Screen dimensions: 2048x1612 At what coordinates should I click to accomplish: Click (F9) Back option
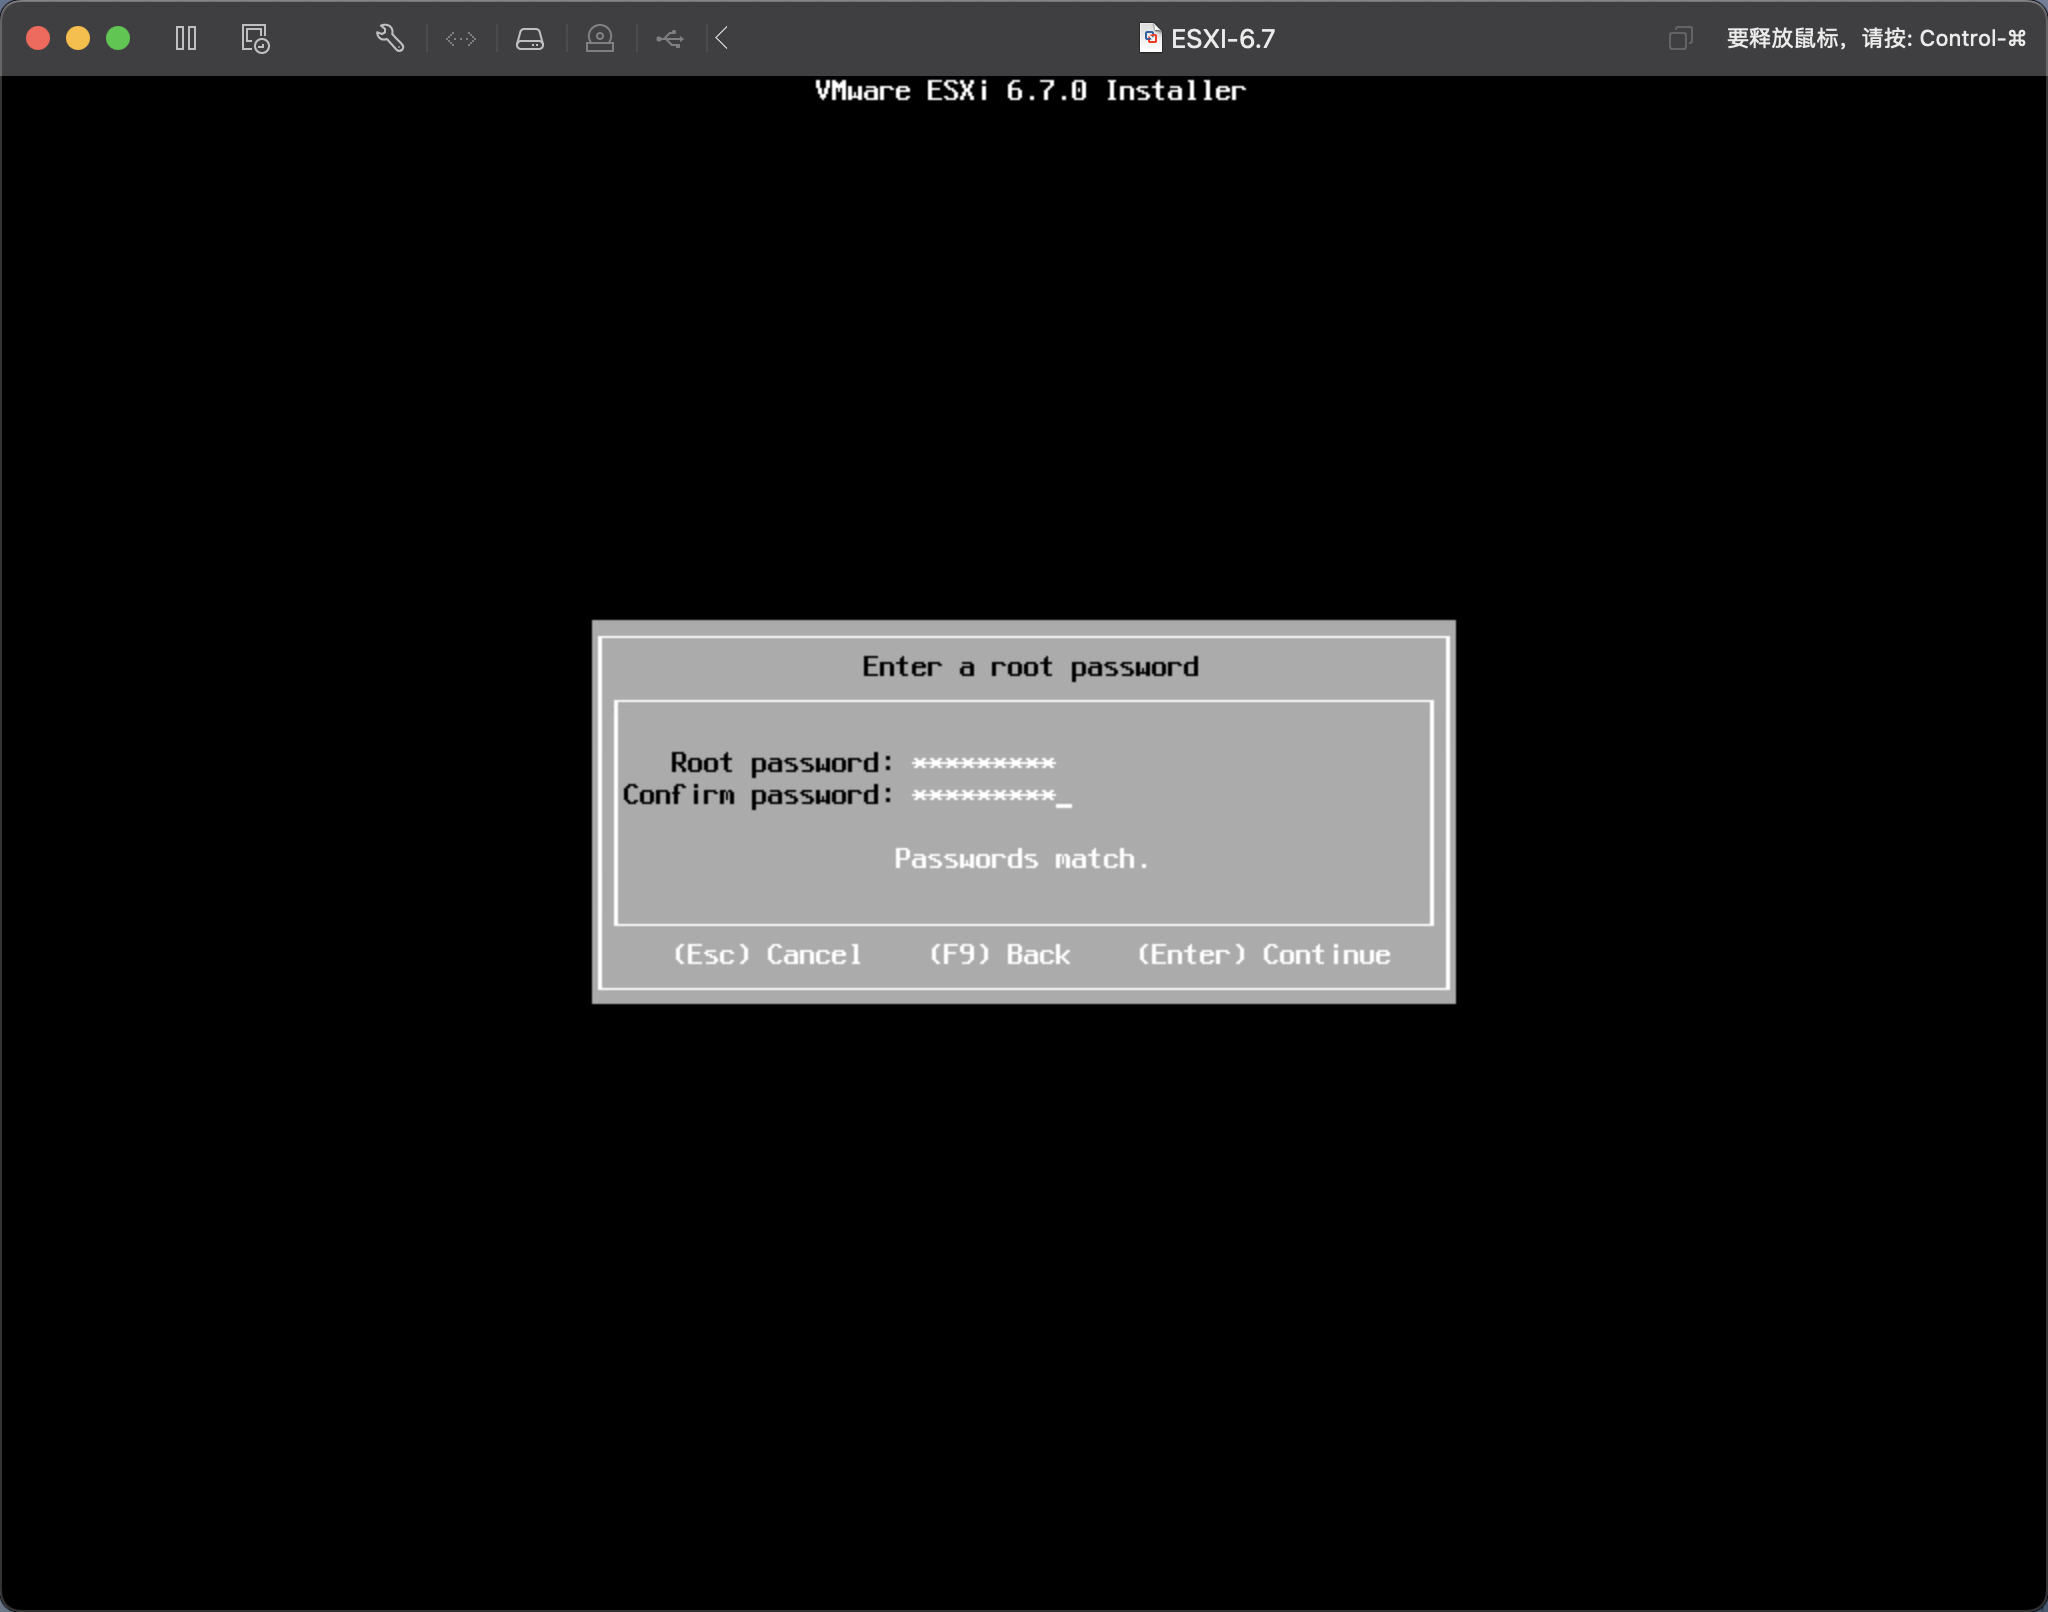pos(999,954)
